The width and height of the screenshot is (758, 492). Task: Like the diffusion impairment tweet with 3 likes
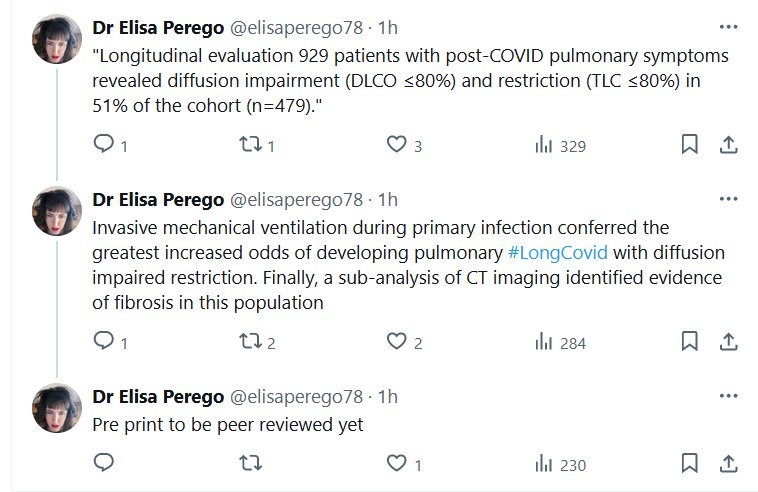pos(397,145)
